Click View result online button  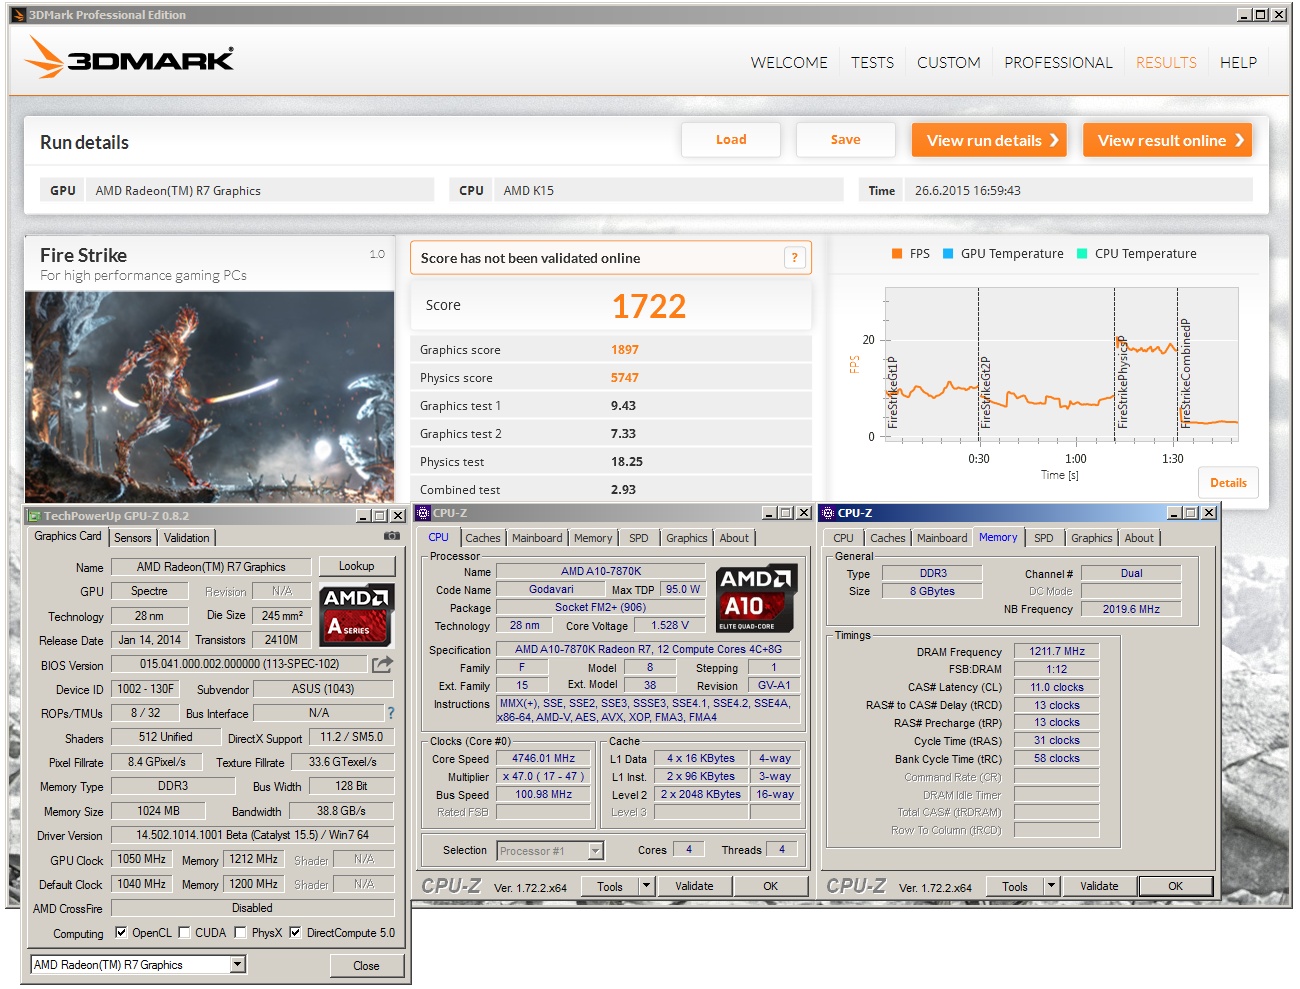click(1168, 140)
